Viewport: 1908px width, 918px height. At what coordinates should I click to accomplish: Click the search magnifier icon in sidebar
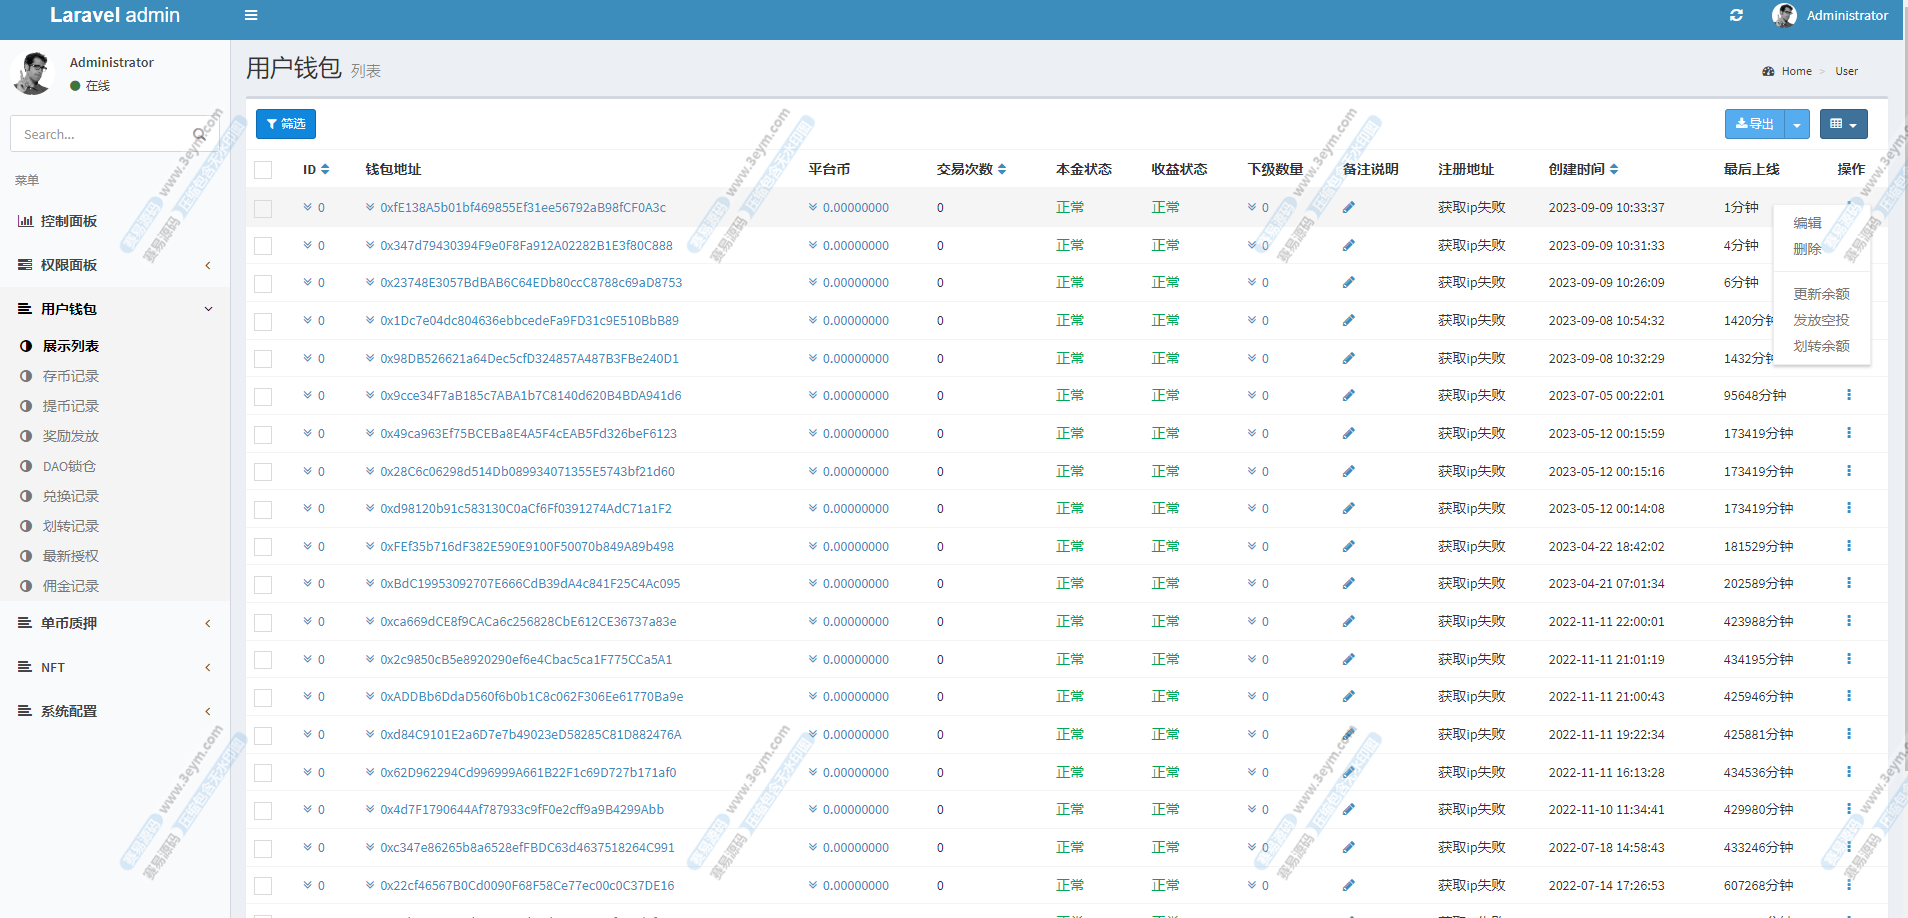[x=199, y=134]
